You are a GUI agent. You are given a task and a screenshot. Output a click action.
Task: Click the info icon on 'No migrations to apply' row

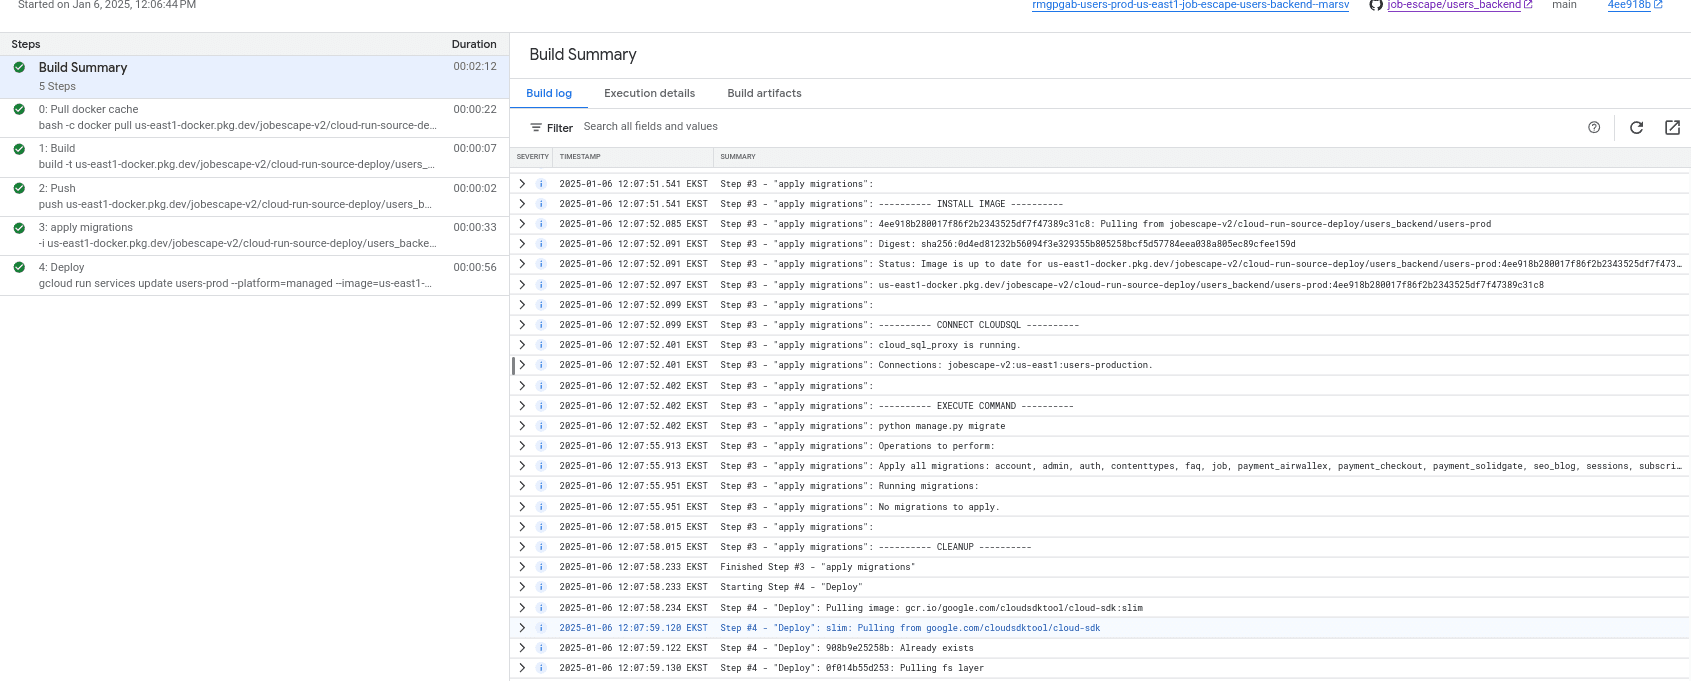[541, 507]
